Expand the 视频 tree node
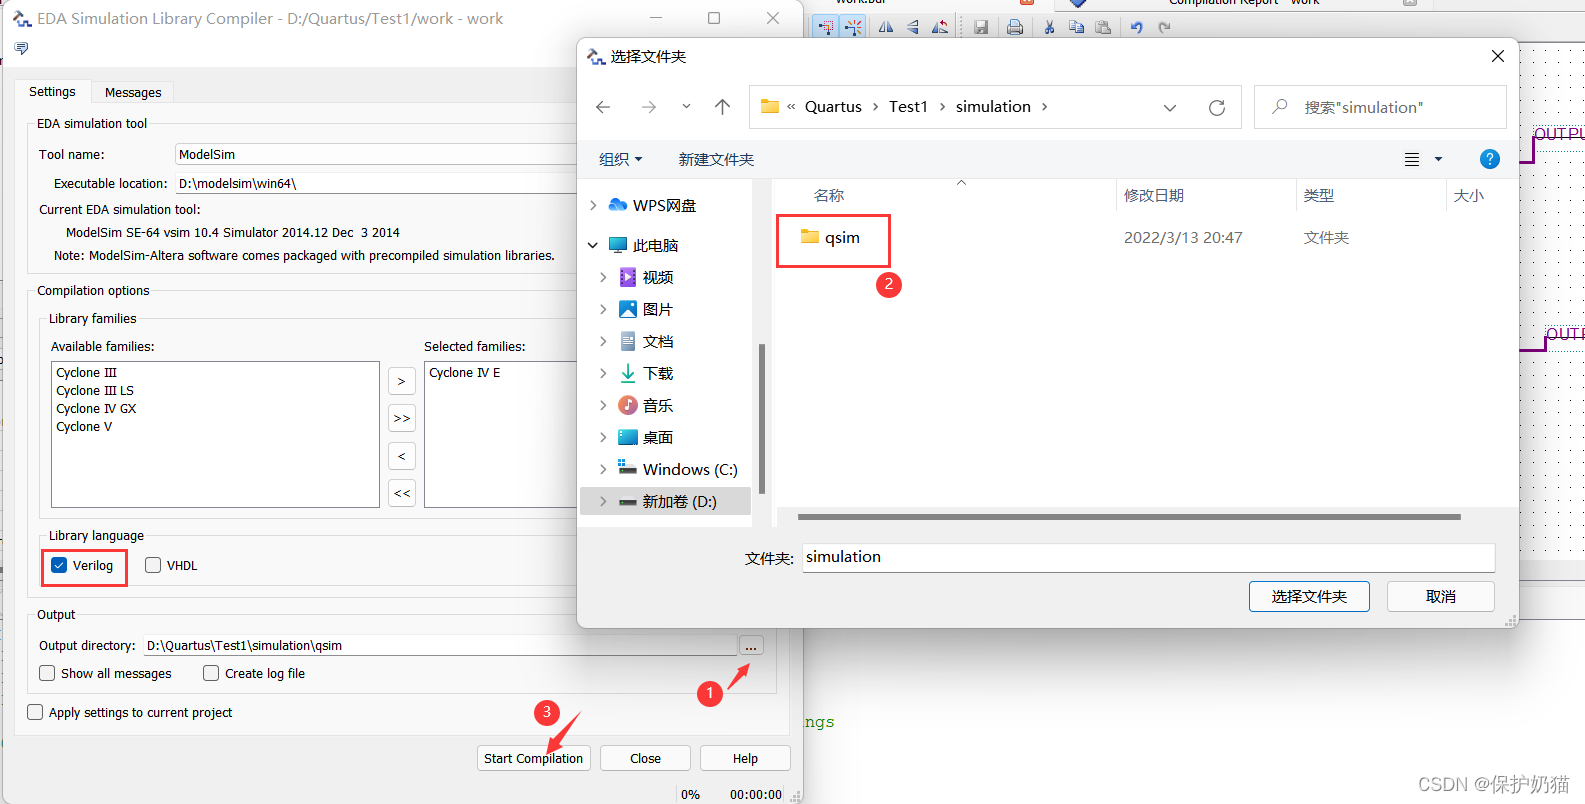This screenshot has width=1585, height=804. click(x=603, y=277)
